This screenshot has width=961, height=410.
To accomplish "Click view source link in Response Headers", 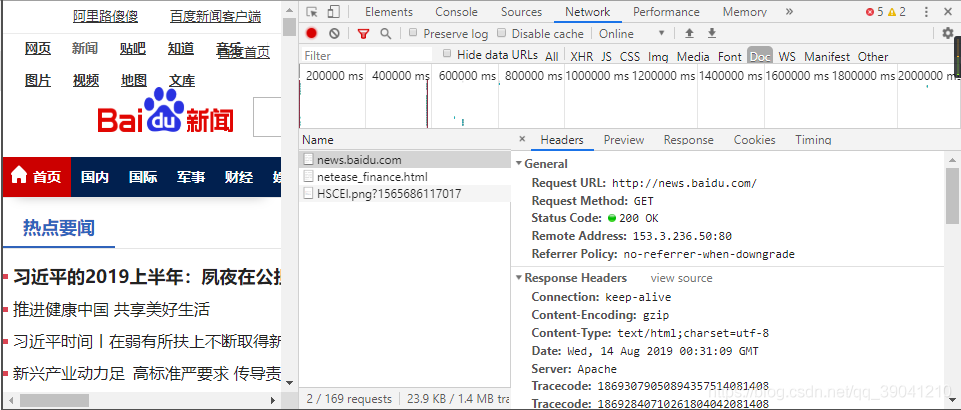I will click(682, 278).
